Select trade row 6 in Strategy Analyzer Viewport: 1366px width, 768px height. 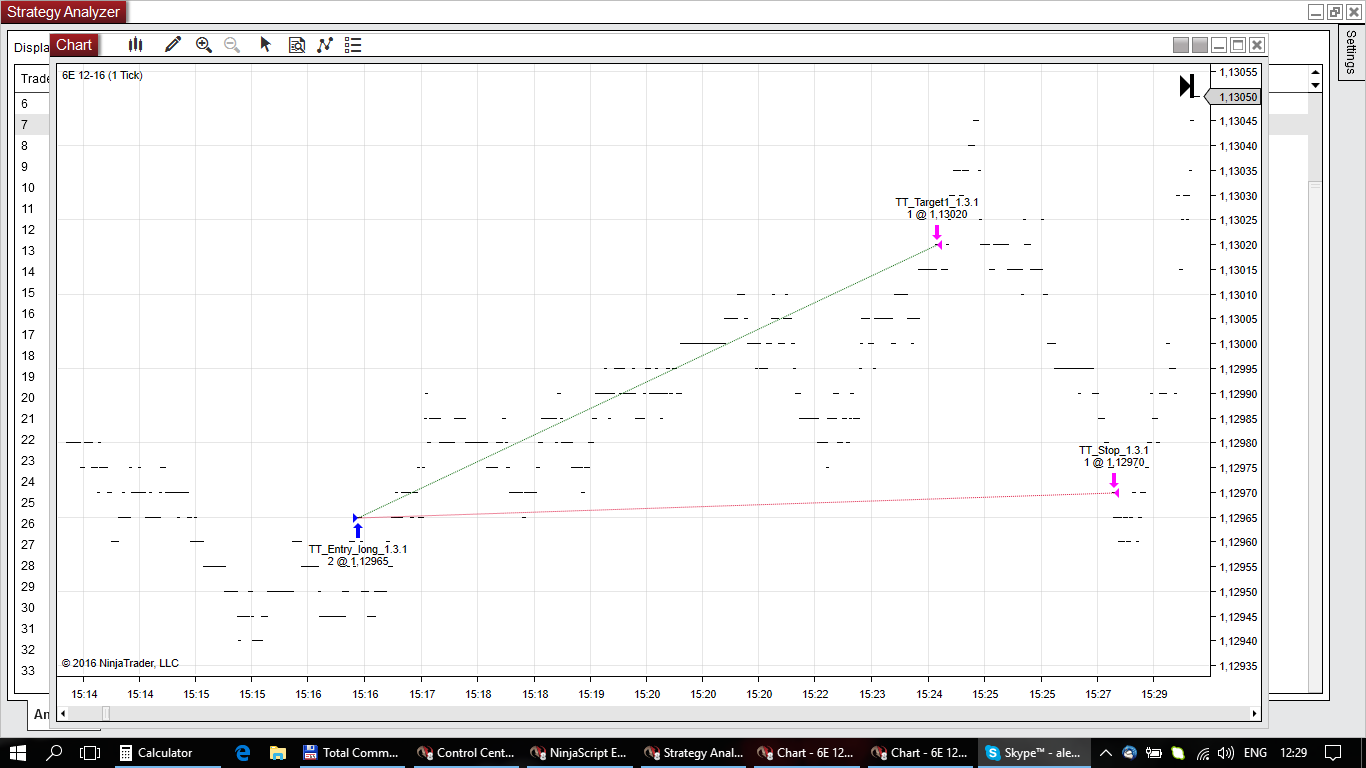[x=32, y=103]
